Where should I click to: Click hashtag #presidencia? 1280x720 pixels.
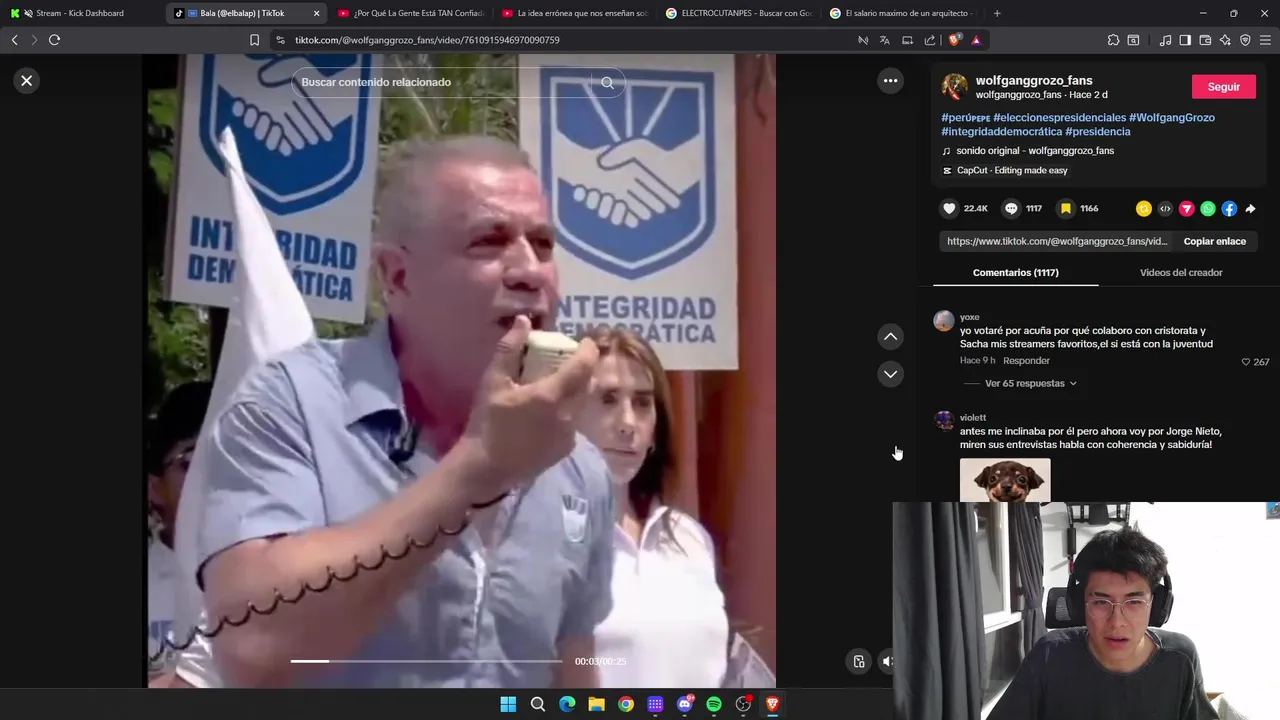(1098, 132)
